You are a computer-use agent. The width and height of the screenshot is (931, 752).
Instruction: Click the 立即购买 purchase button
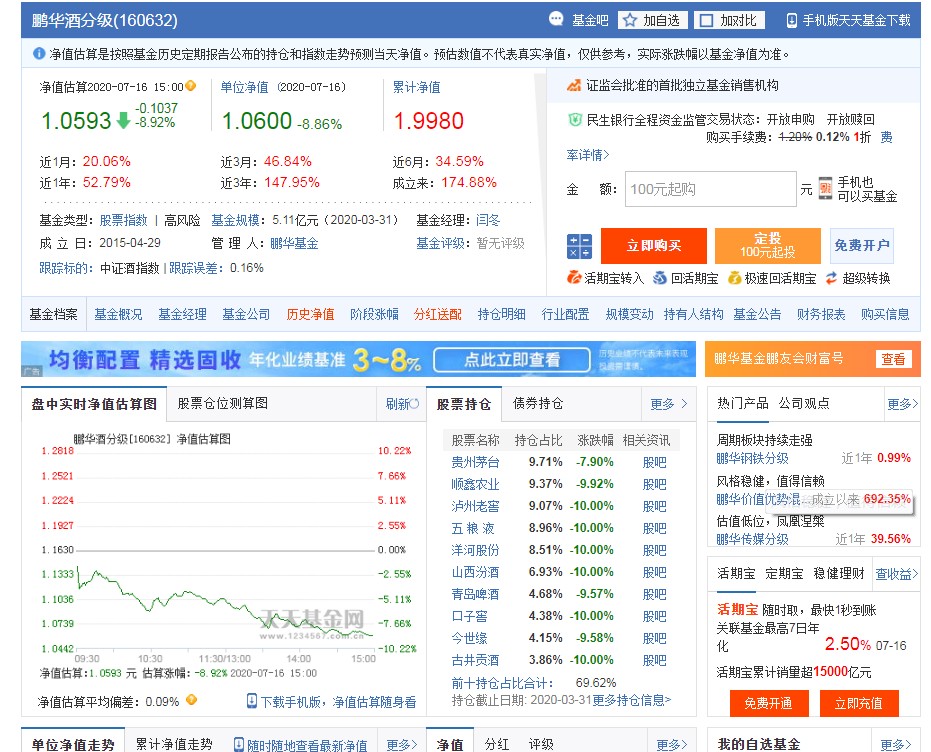653,245
